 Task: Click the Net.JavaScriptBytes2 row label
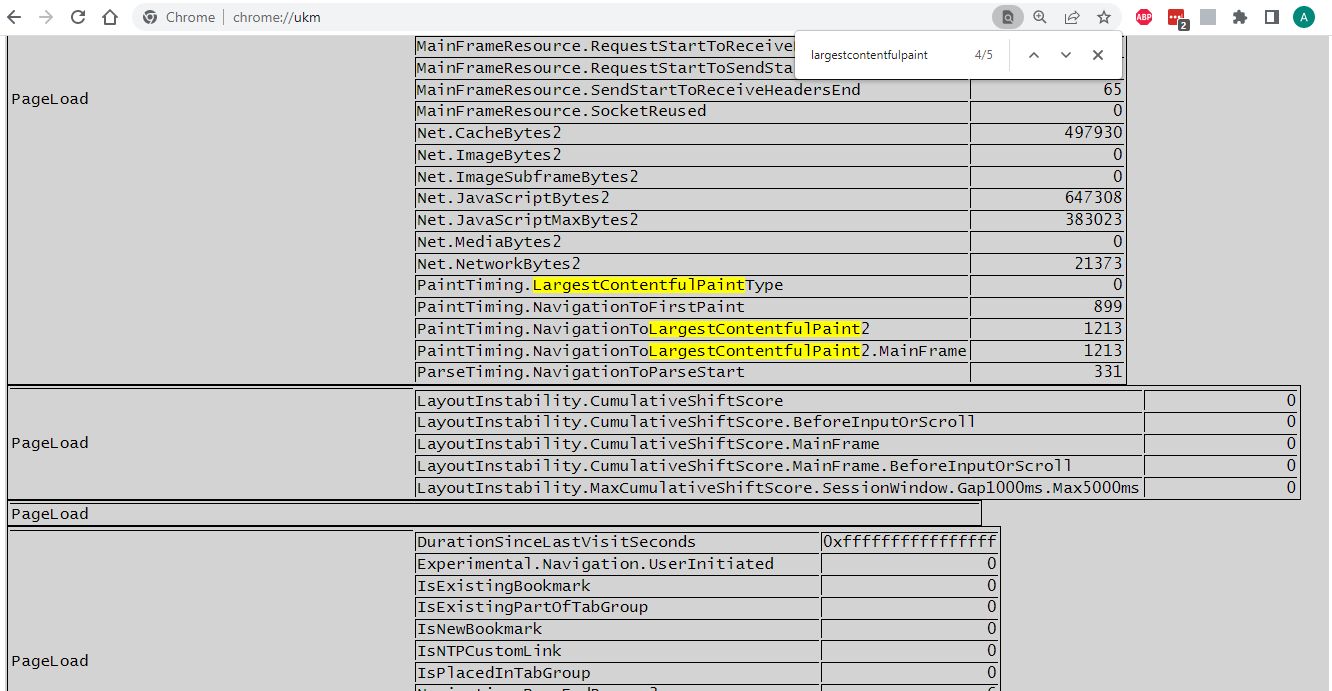click(x=513, y=198)
